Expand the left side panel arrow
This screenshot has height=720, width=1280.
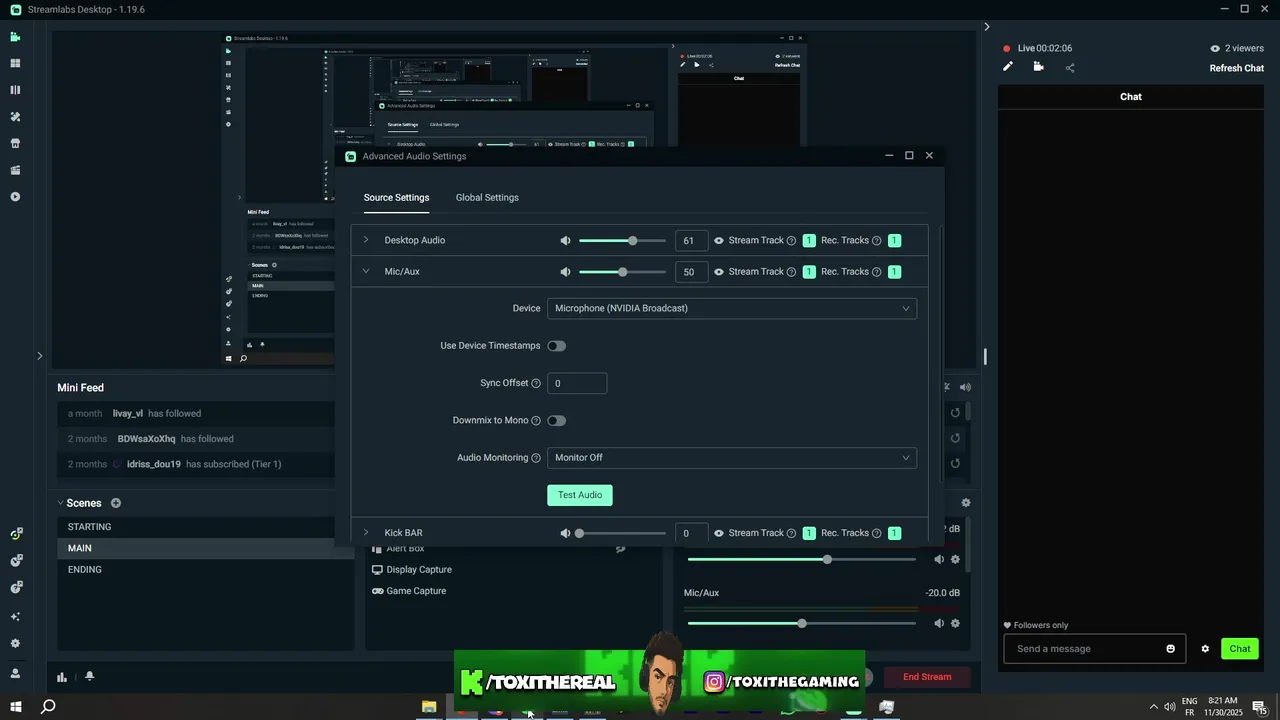point(40,356)
